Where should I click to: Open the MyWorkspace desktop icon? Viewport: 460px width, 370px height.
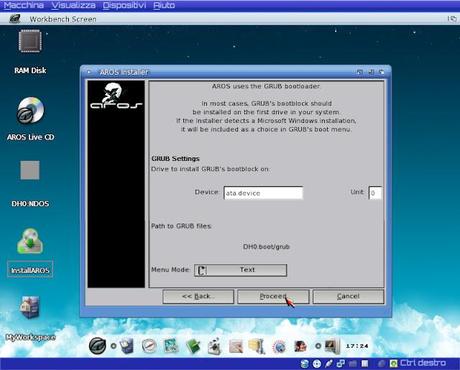pyautogui.click(x=30, y=307)
